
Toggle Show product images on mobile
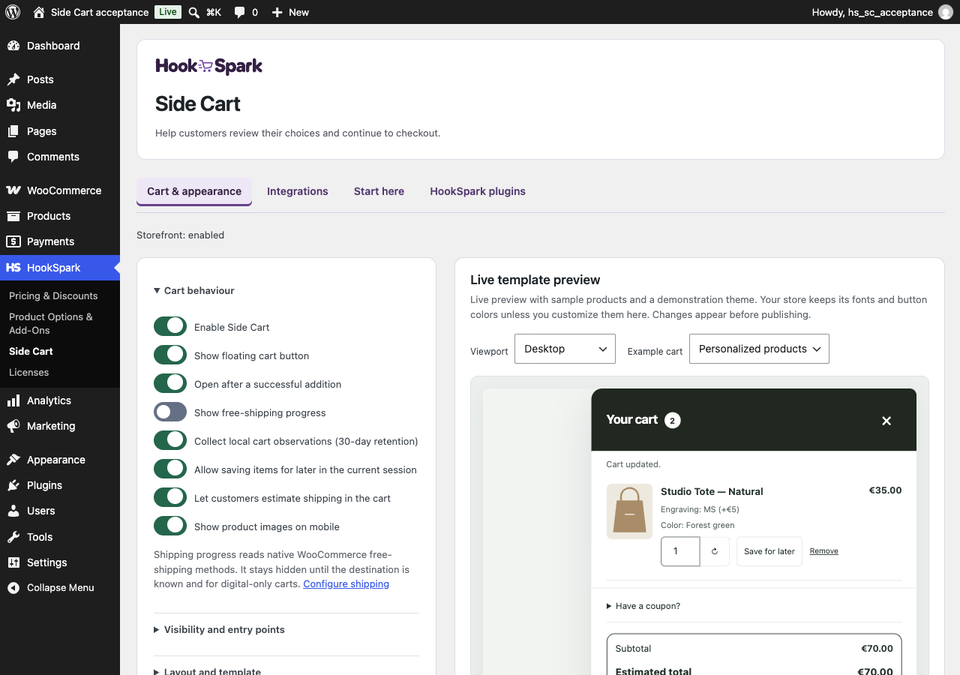(x=170, y=526)
